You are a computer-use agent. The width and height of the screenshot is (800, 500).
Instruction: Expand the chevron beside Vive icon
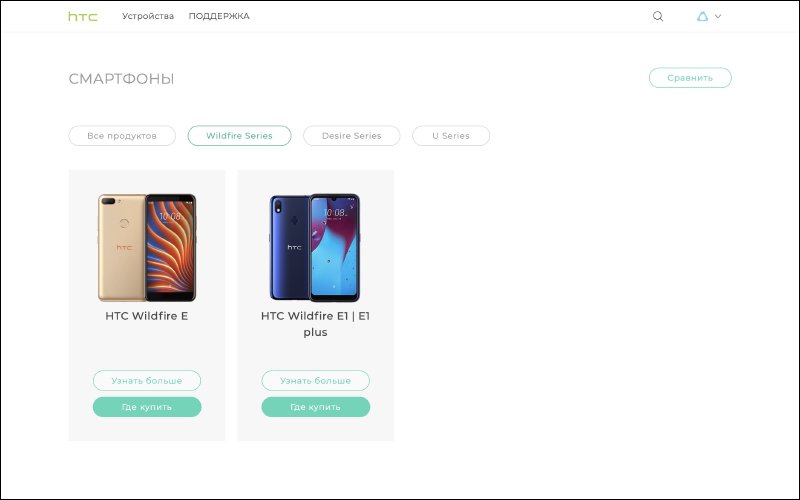click(718, 16)
